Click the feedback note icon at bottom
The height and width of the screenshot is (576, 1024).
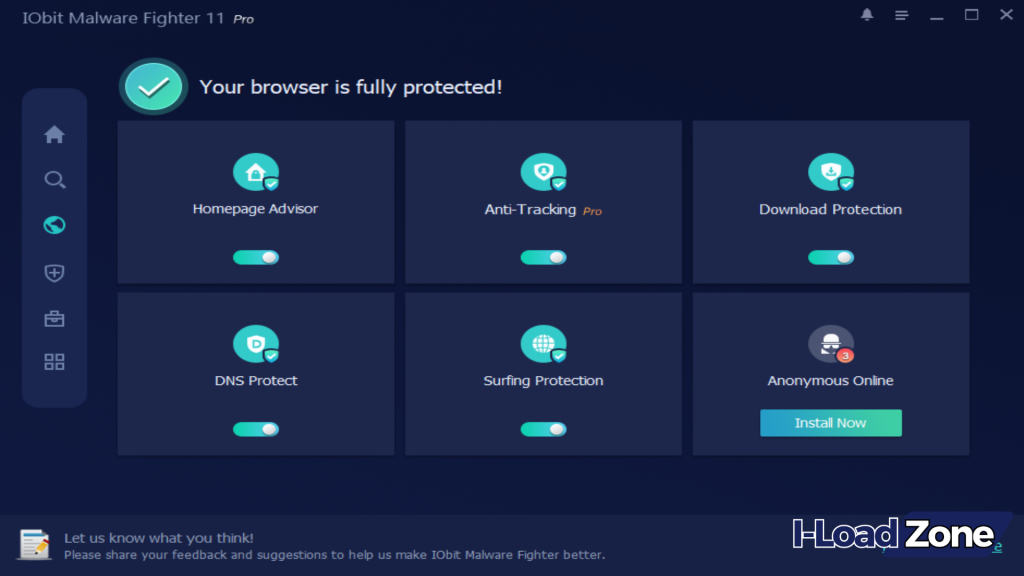pyautogui.click(x=33, y=541)
